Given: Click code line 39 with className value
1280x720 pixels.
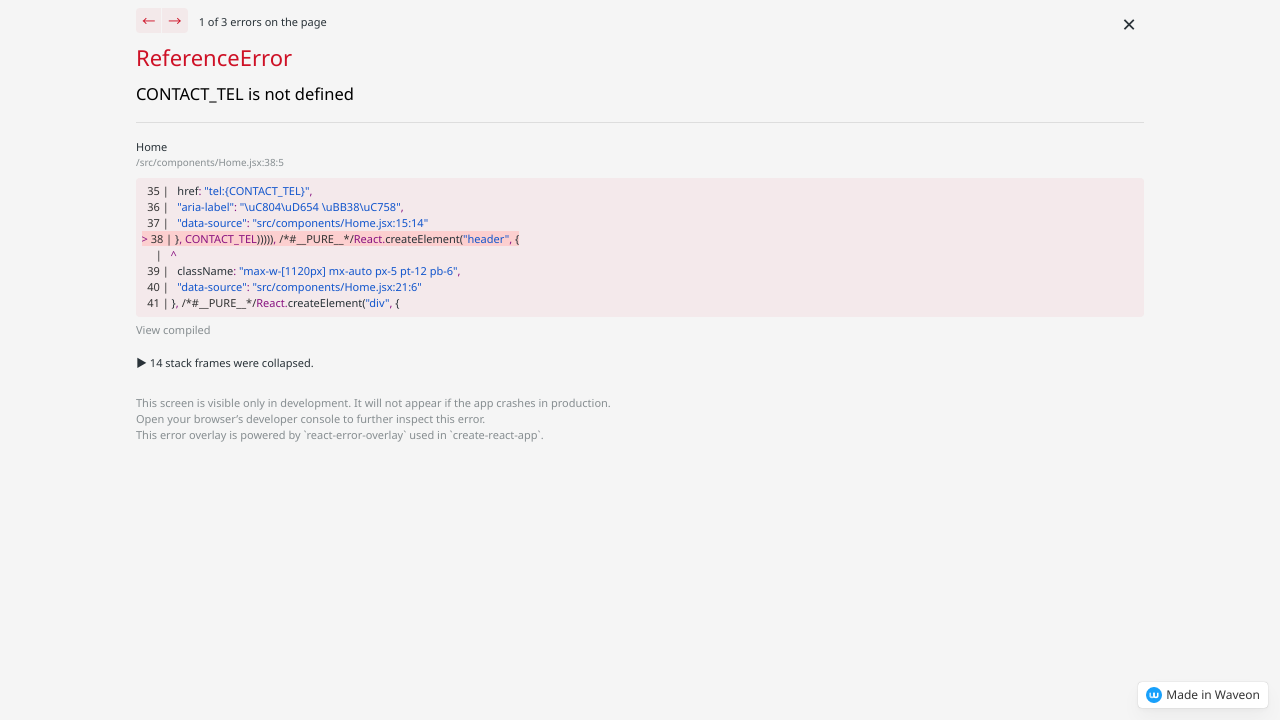Looking at the screenshot, I should click(x=318, y=271).
